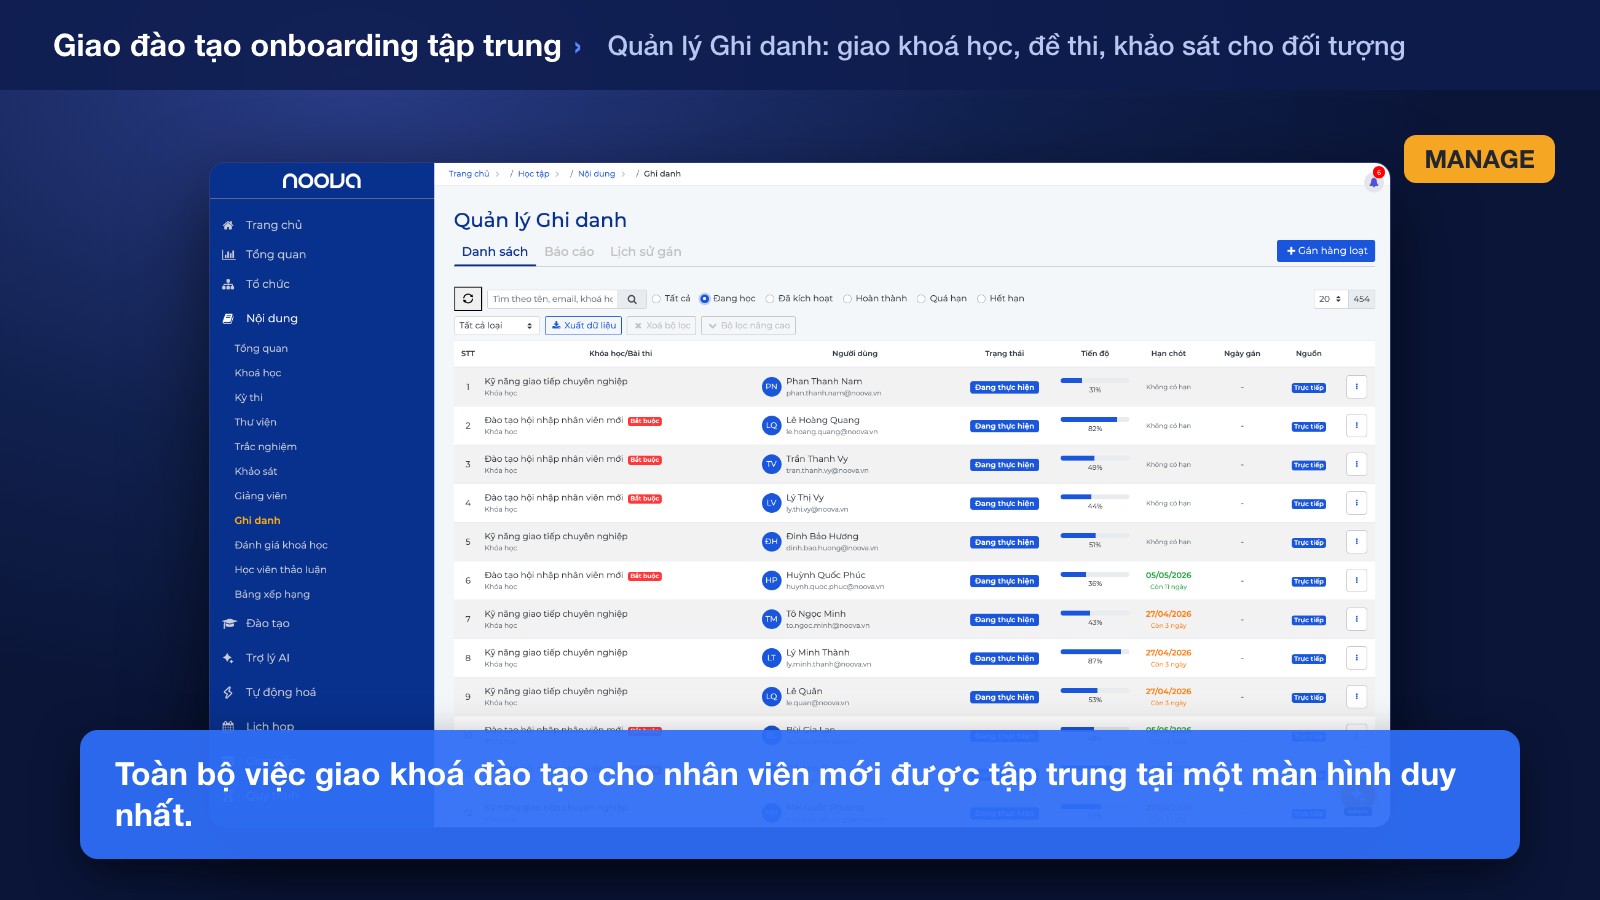Click the 87% progress bar of Lý Minh Thành
The image size is (1600, 900).
click(1095, 651)
